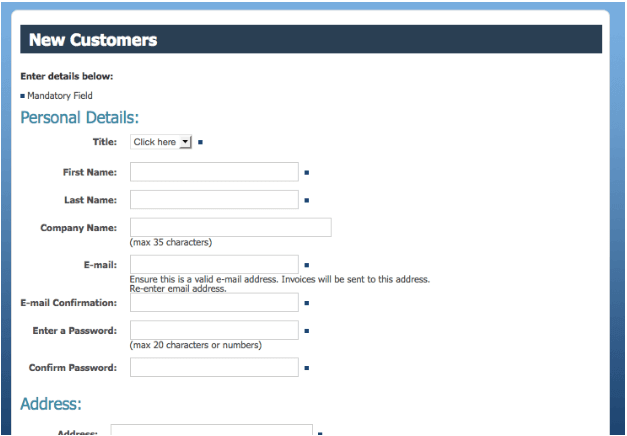Select mandatory marker beside Confirm Password

[x=306, y=368]
